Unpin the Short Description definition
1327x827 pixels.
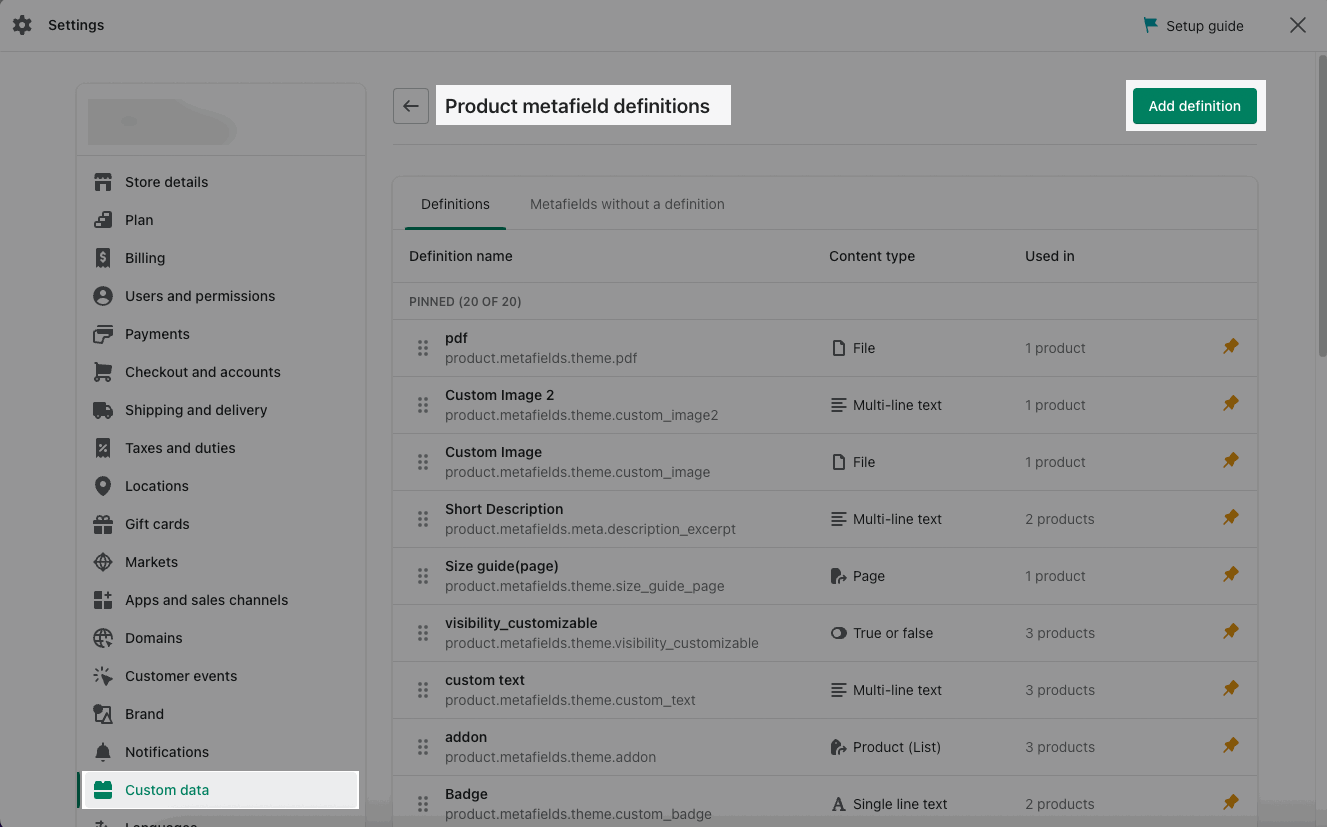coord(1231,518)
